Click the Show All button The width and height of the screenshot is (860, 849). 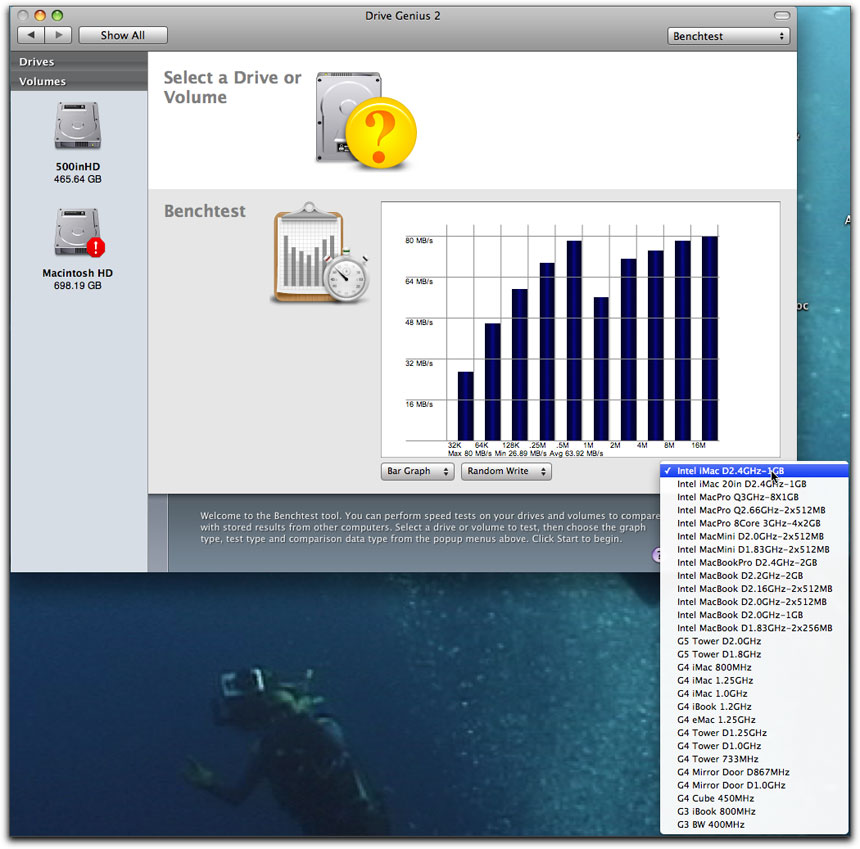click(x=123, y=35)
